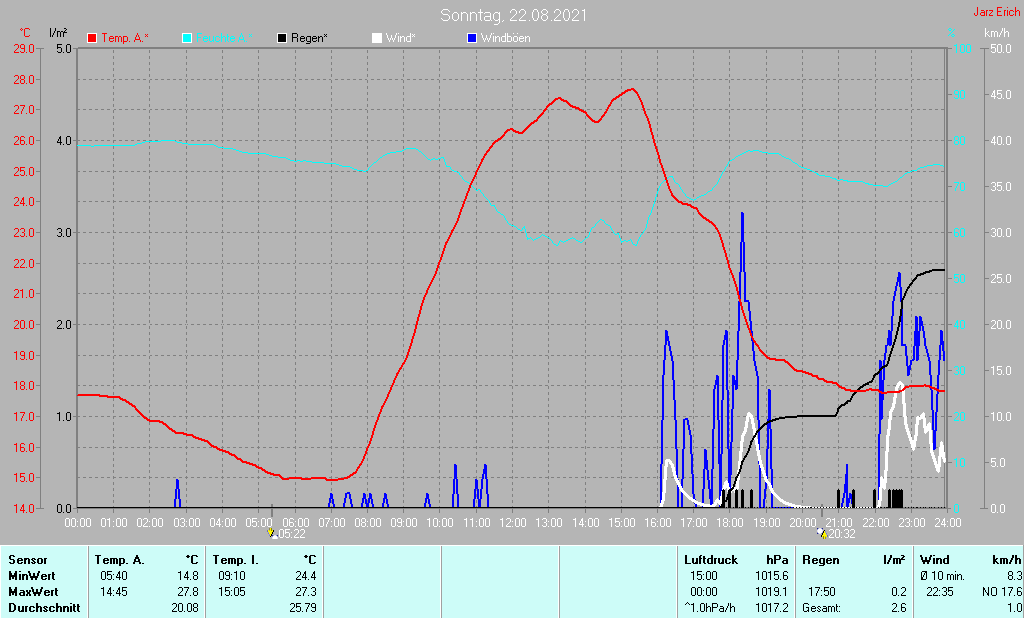Click the '25.79' indoor average value

303,608
